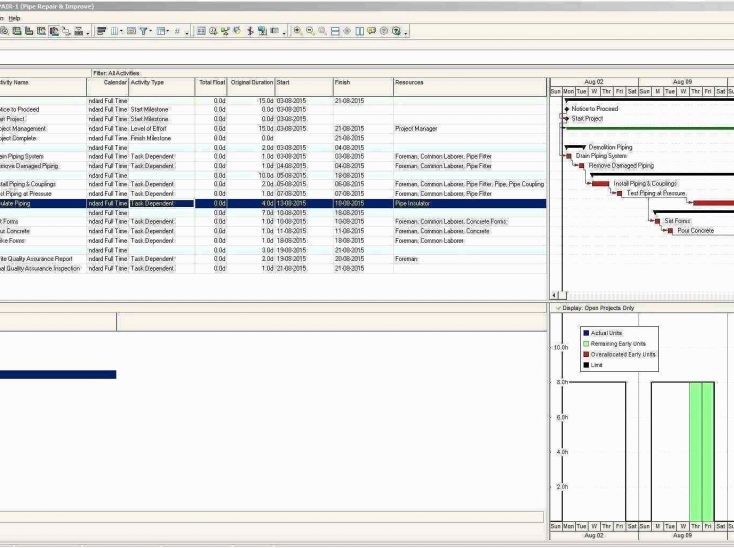
Task: Click the Remaining Early Units green legend swatch
Action: pos(586,343)
